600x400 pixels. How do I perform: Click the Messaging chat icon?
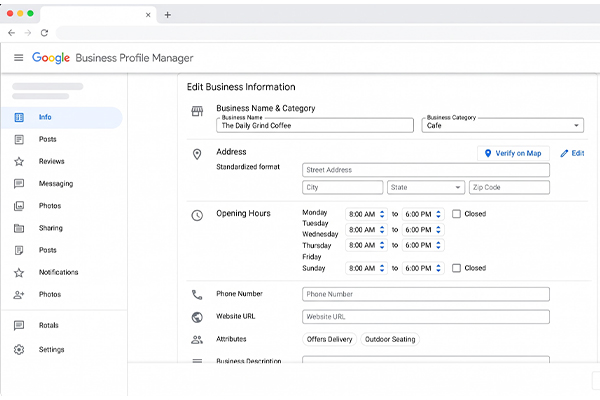click(x=19, y=184)
